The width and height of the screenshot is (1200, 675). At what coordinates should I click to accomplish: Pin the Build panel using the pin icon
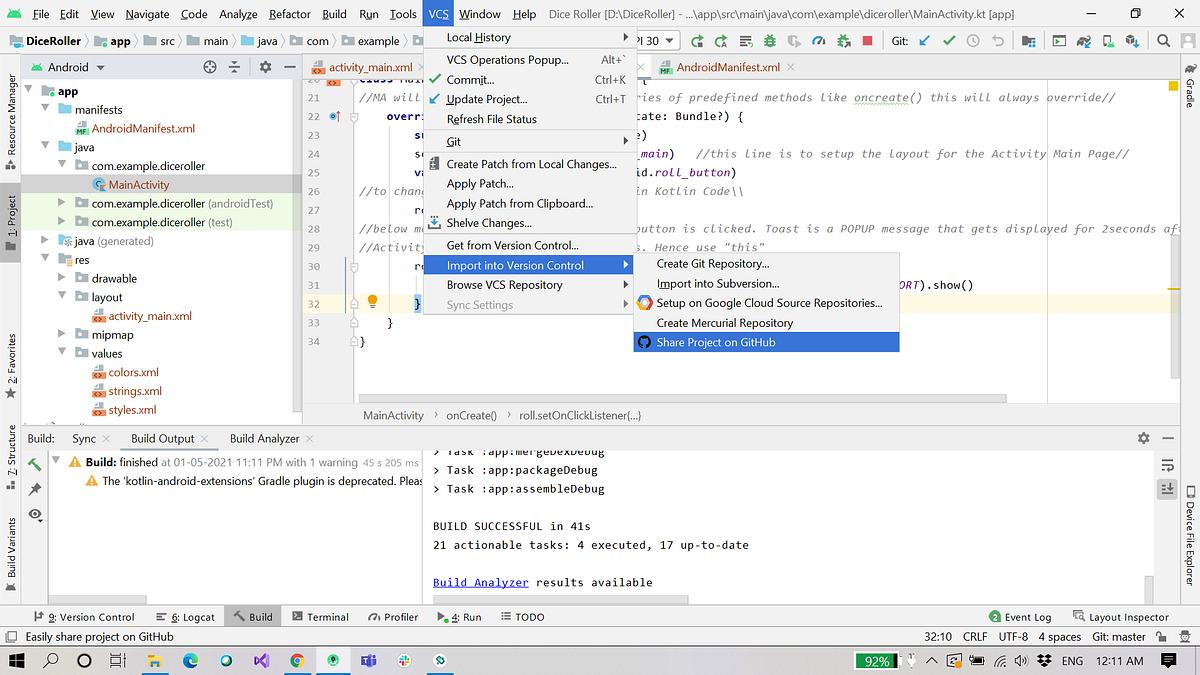(34, 489)
